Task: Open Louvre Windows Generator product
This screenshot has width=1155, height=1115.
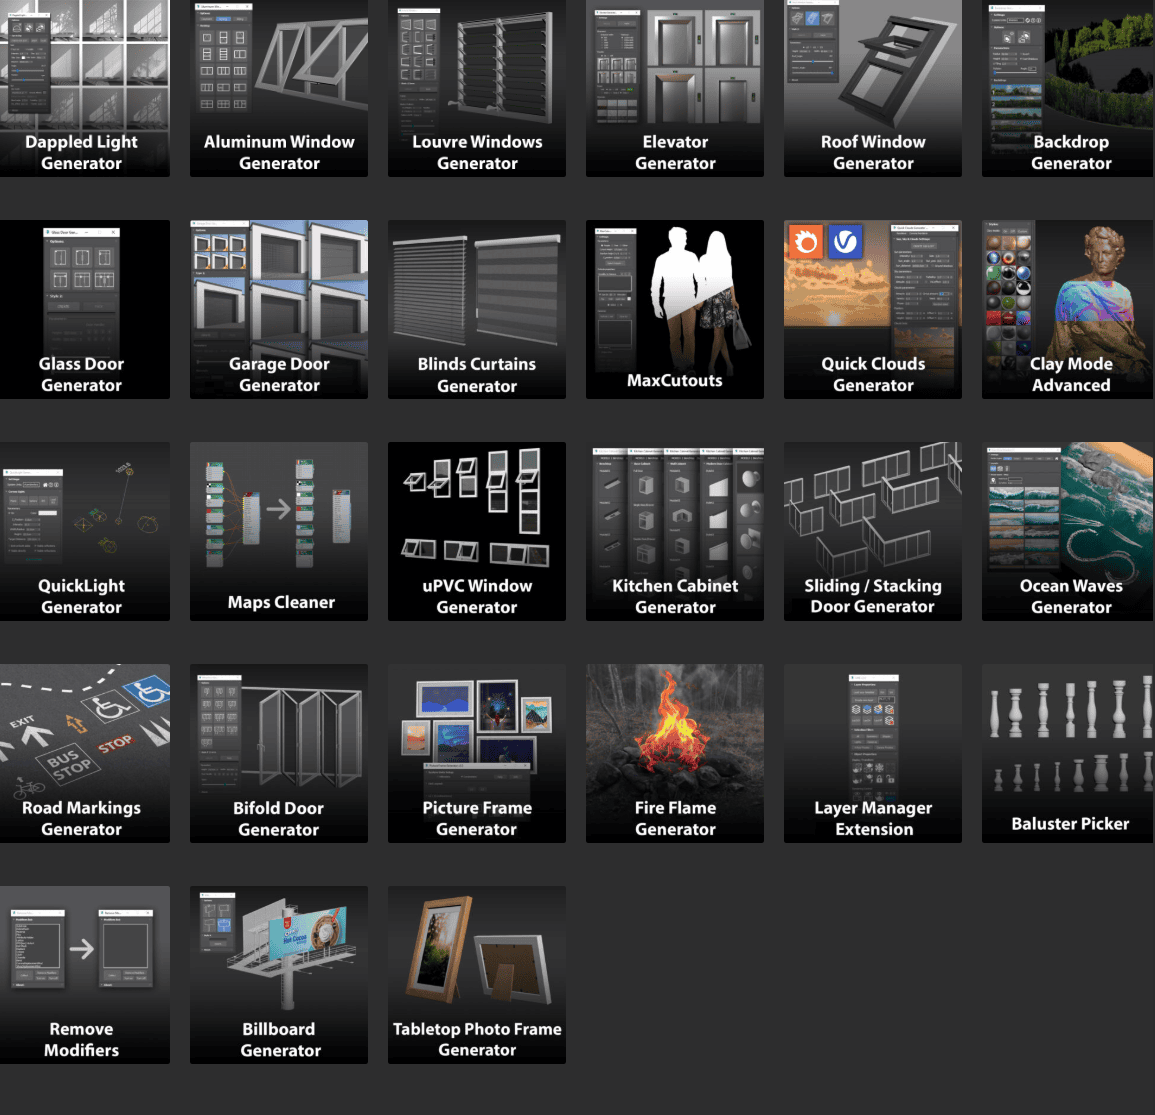Action: (477, 88)
